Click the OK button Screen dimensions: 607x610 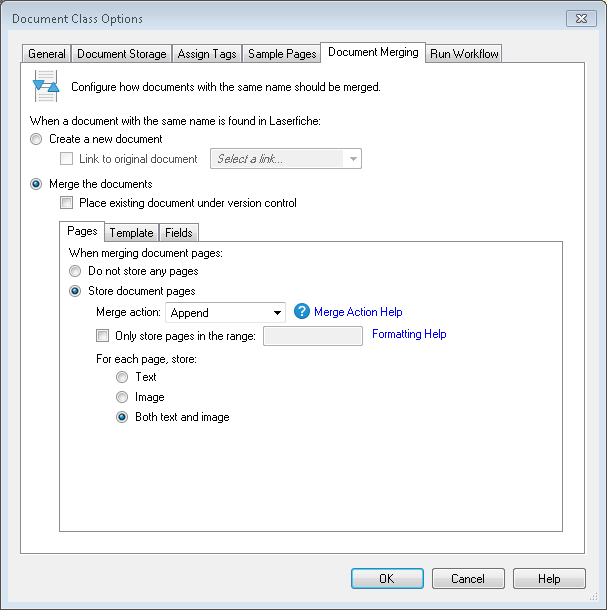(x=387, y=578)
